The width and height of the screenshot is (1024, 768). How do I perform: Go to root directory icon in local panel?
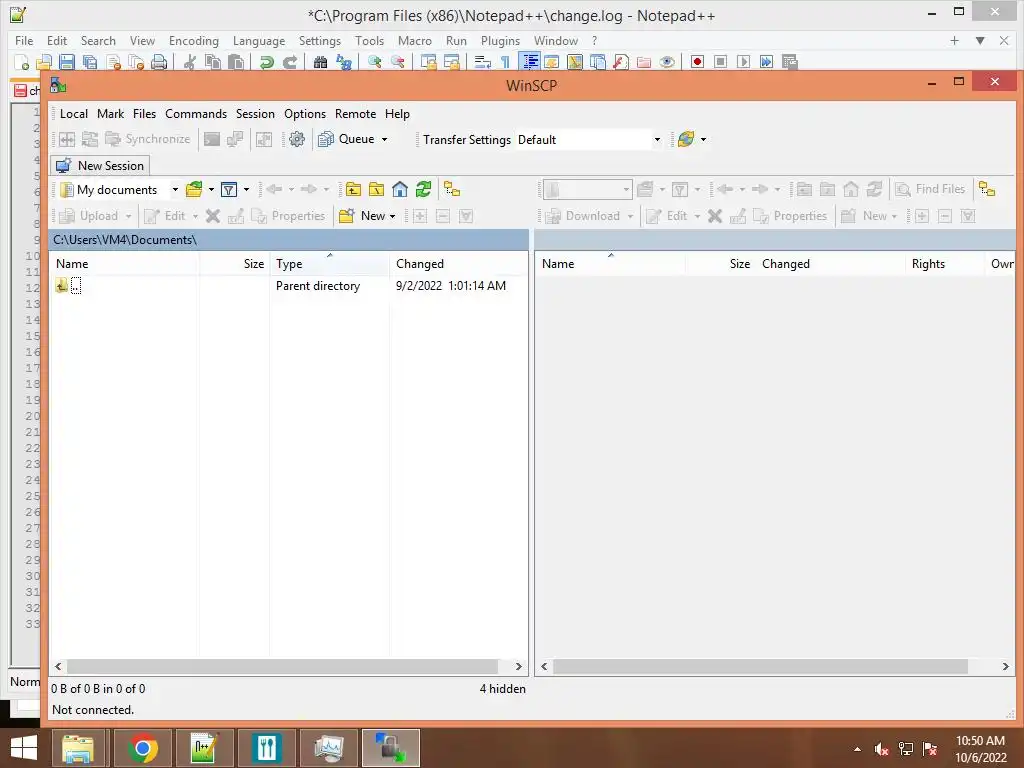pyautogui.click(x=376, y=190)
